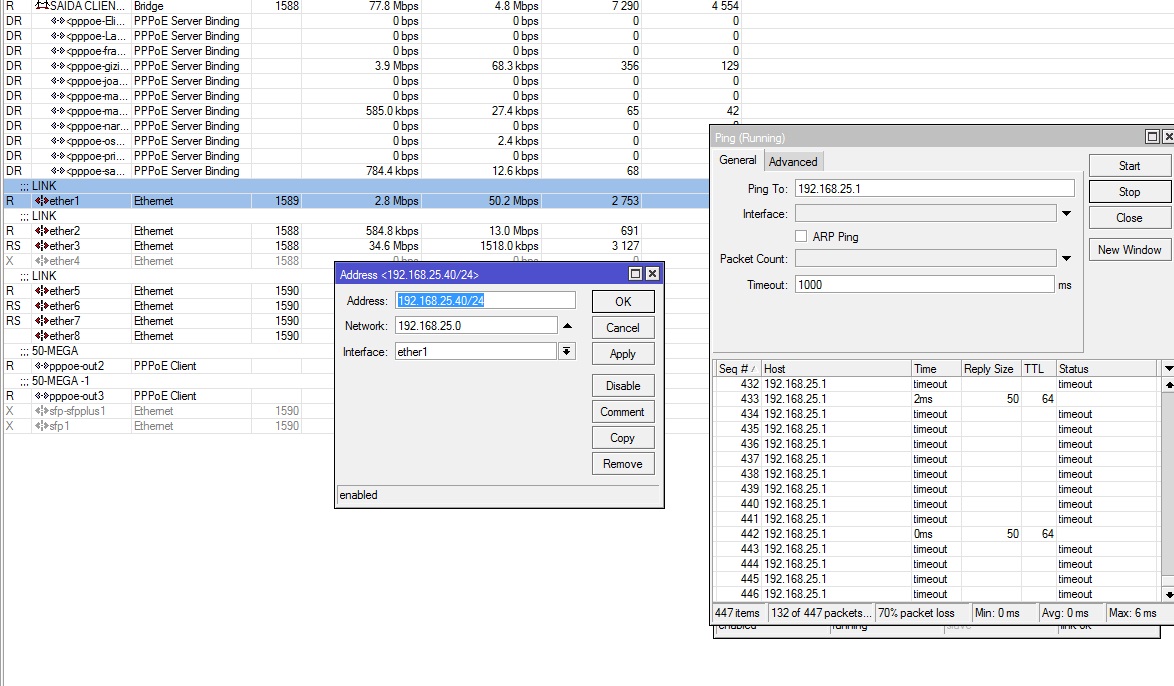Click the pppoe-out2 client icon
Viewport: 1174px width, 686px height.
coord(41,365)
